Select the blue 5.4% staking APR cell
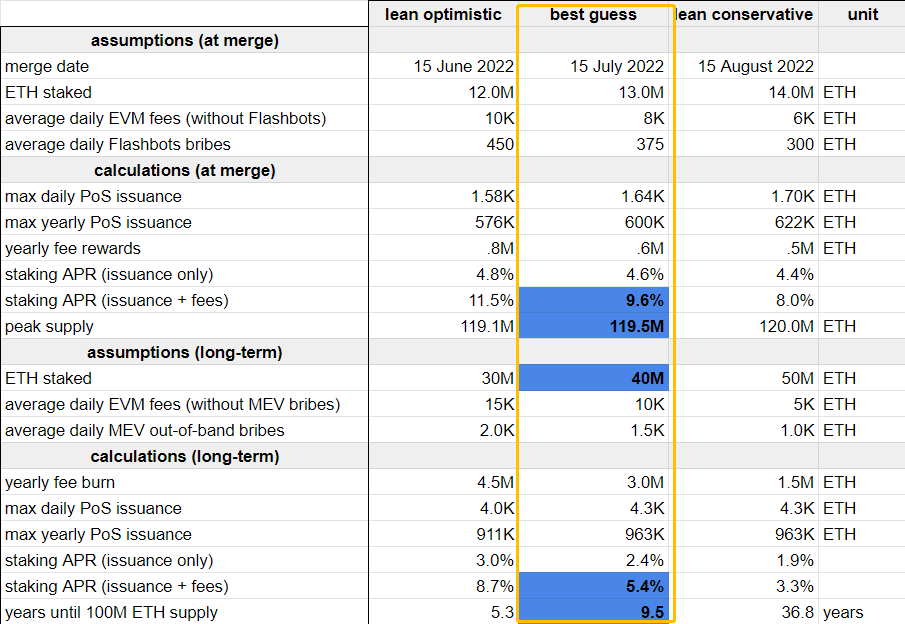 pyautogui.click(x=593, y=586)
